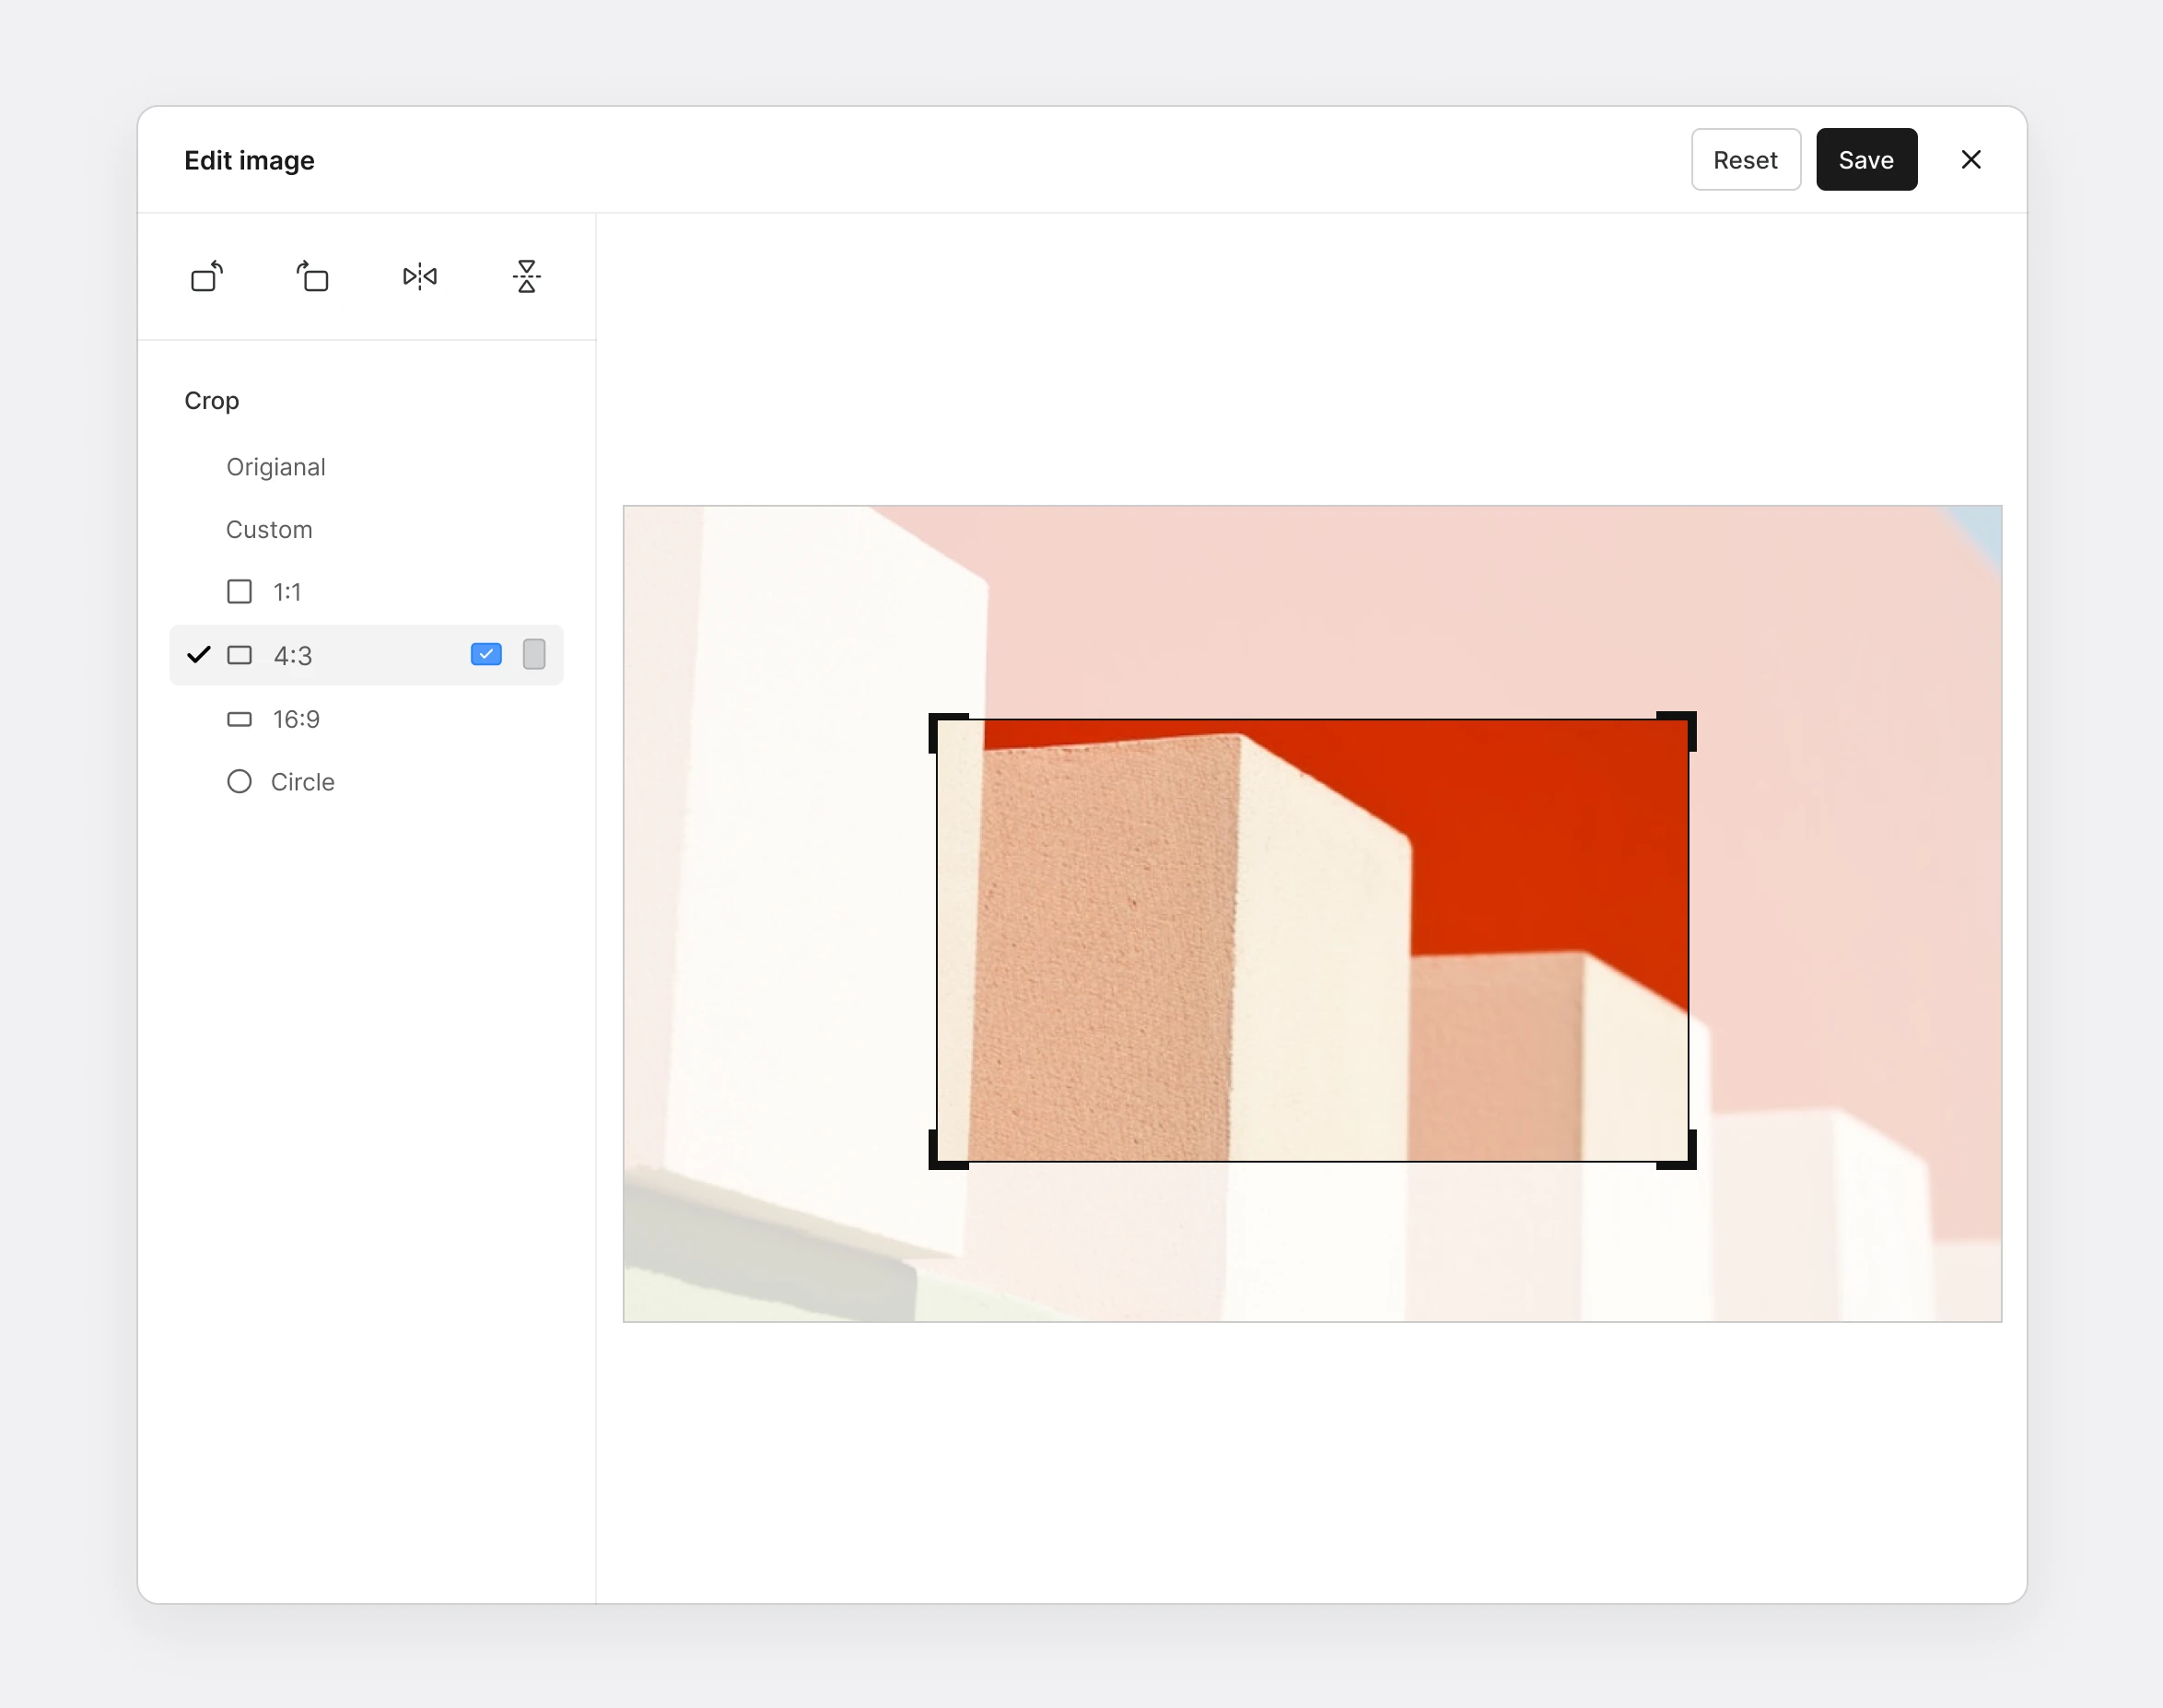Rotate the image counterclockwise

[207, 276]
